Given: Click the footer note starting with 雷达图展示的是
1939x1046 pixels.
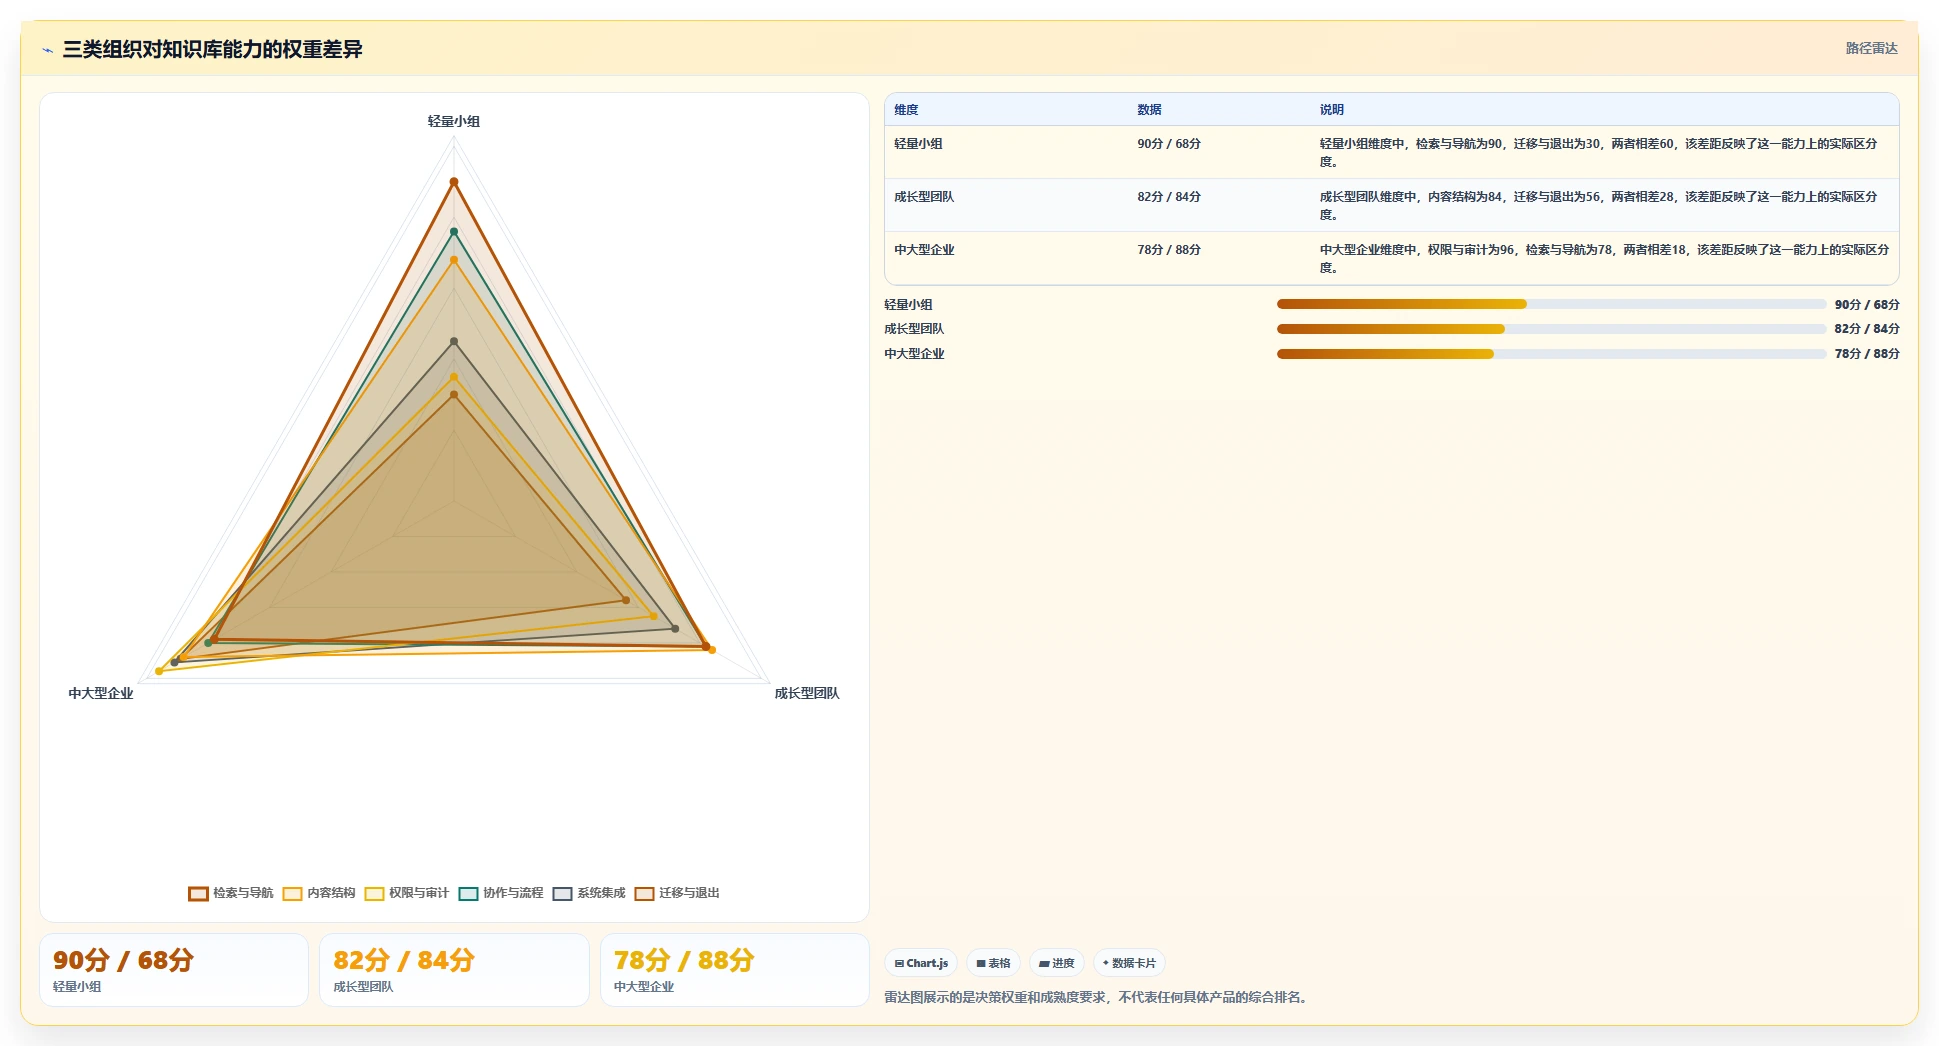Looking at the screenshot, I should pyautogui.click(x=1098, y=997).
